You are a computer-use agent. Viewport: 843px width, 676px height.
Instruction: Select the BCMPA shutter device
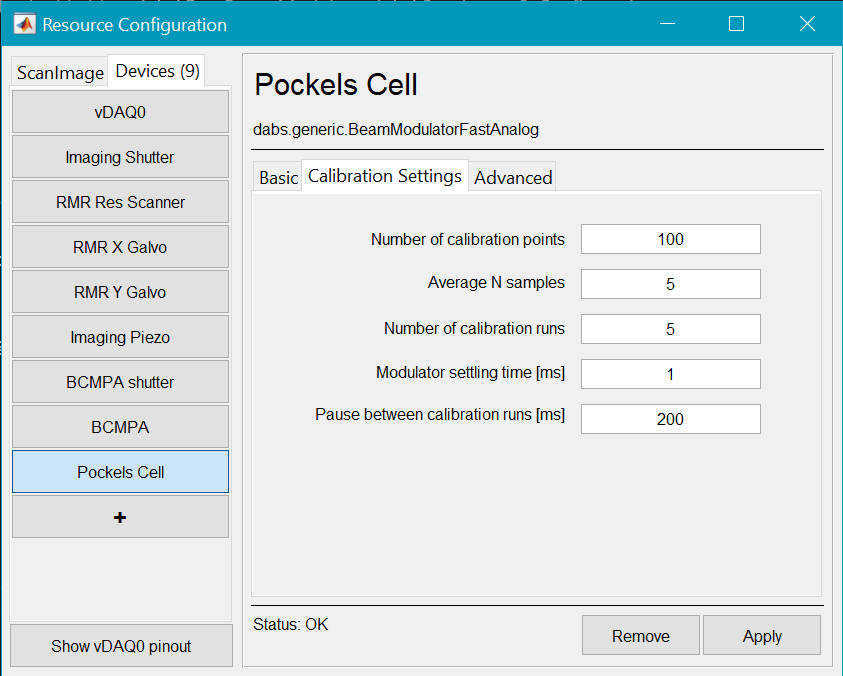tap(120, 382)
